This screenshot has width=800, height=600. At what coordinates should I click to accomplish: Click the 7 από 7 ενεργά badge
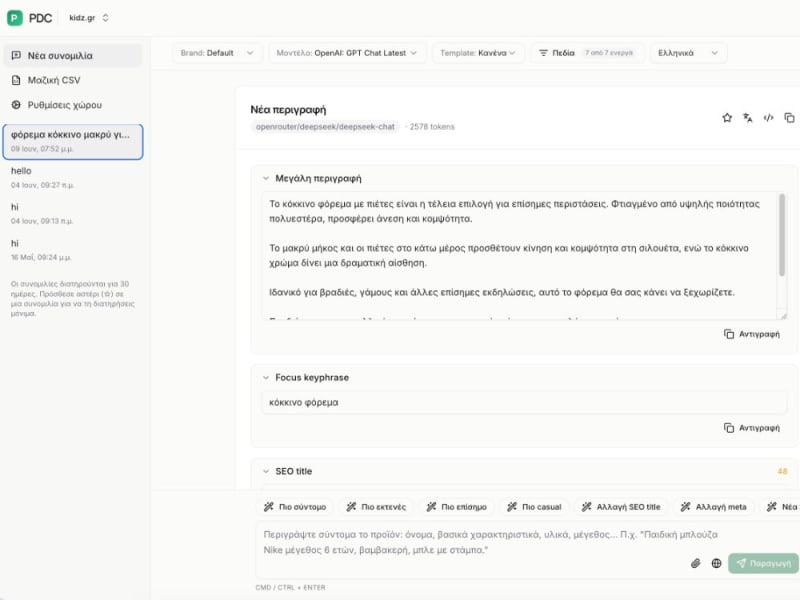click(x=609, y=53)
